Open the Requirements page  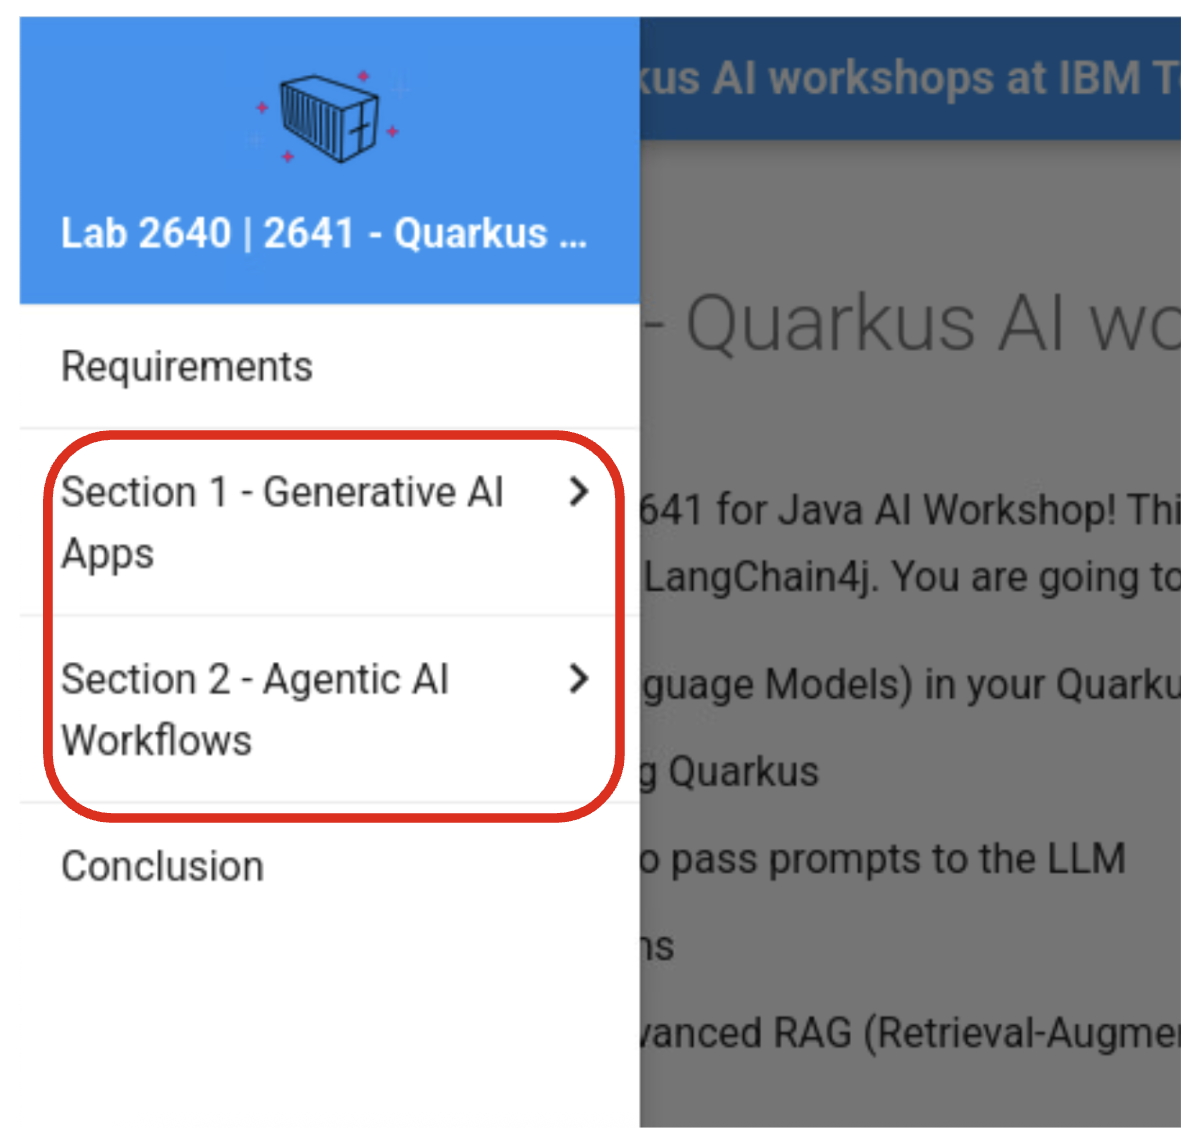[x=187, y=367]
